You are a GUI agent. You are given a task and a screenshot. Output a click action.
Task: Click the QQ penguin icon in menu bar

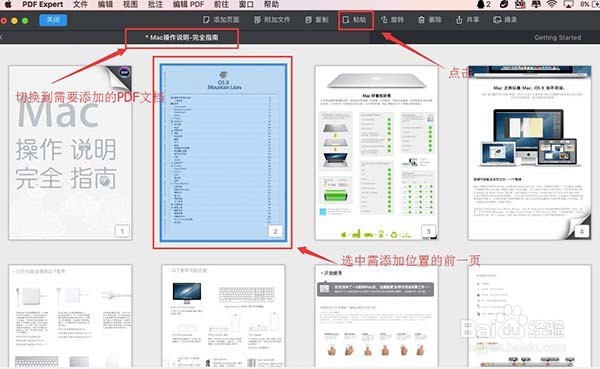click(x=481, y=4)
